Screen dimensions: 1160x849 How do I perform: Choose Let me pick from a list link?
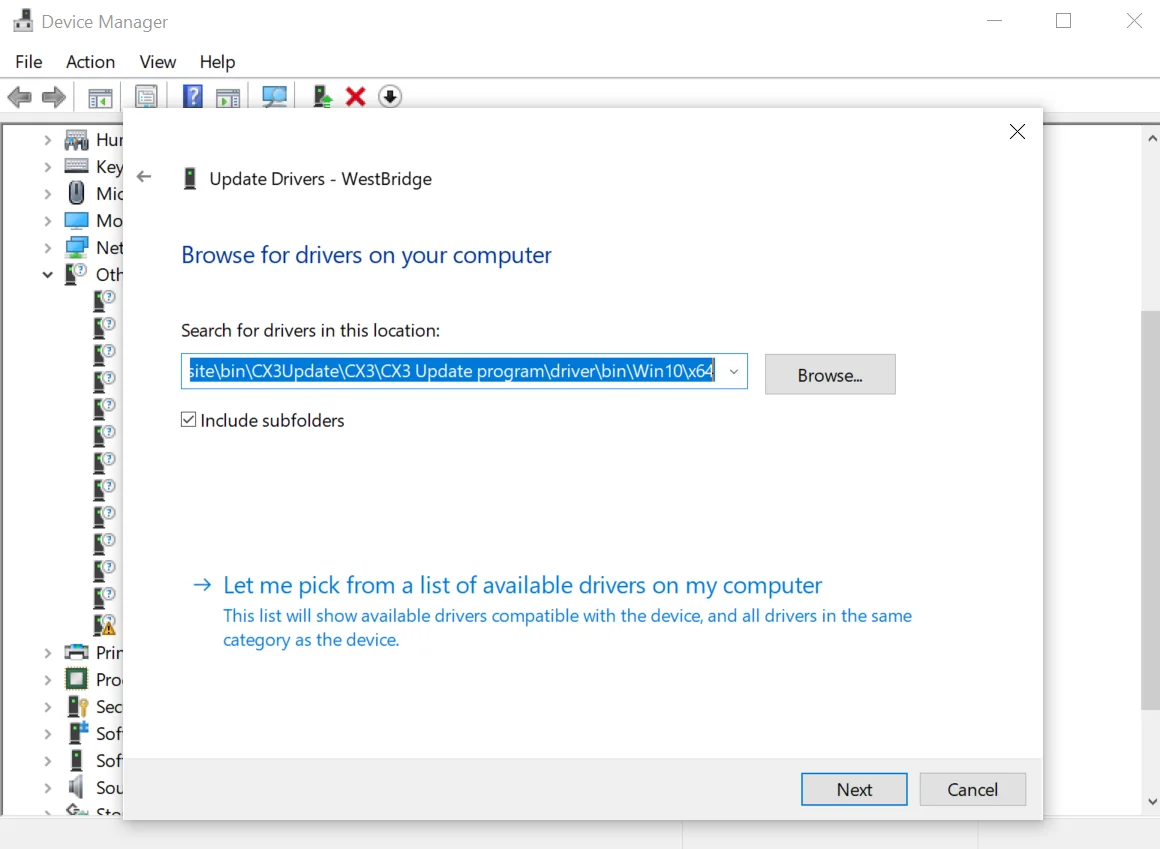point(522,585)
